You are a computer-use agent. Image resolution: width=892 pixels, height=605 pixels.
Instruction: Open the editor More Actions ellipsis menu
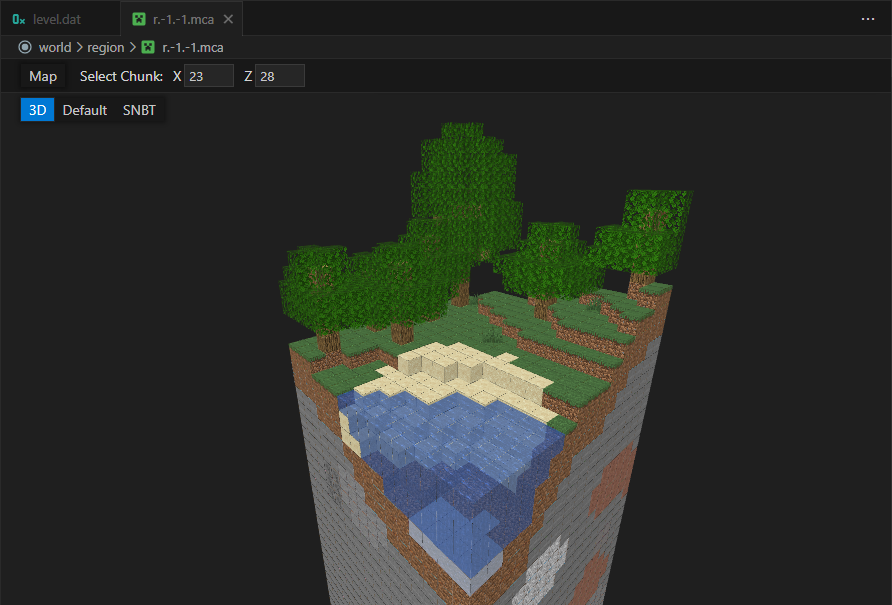[x=867, y=19]
